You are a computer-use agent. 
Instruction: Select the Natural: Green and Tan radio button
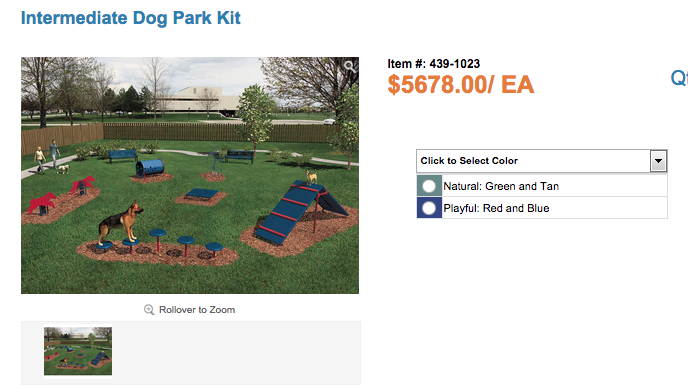(429, 186)
